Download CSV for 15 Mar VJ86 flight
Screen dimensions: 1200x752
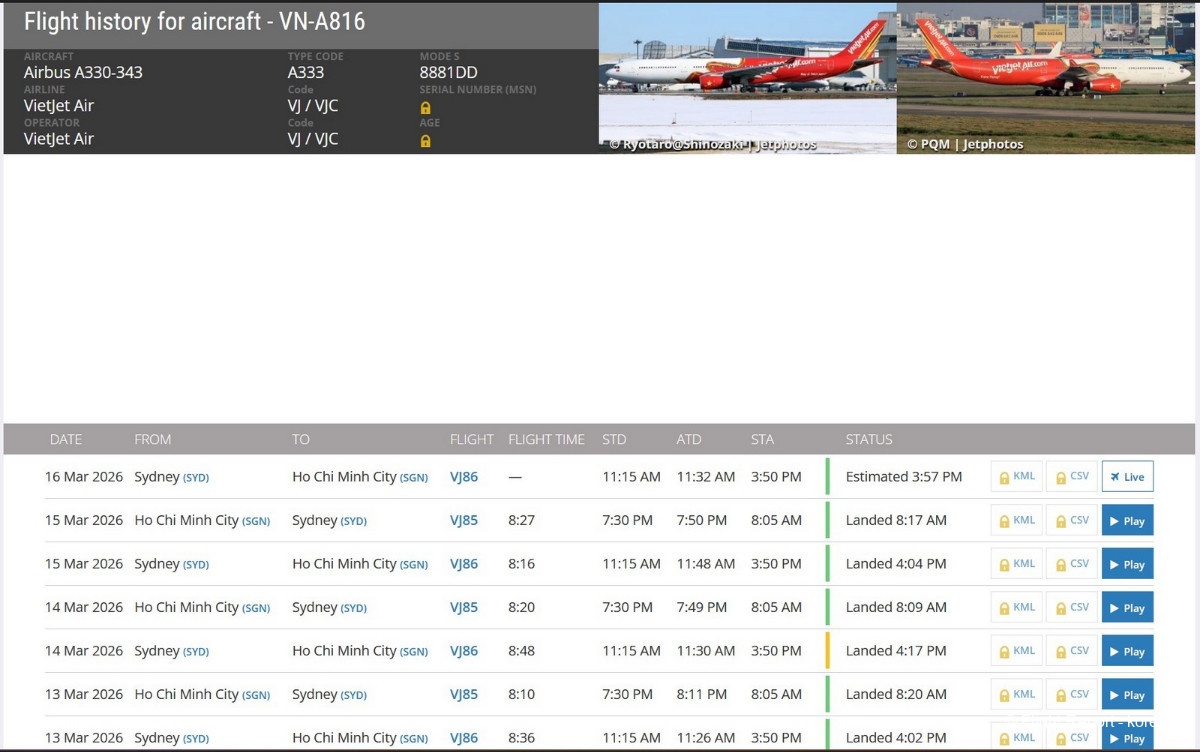(1072, 564)
